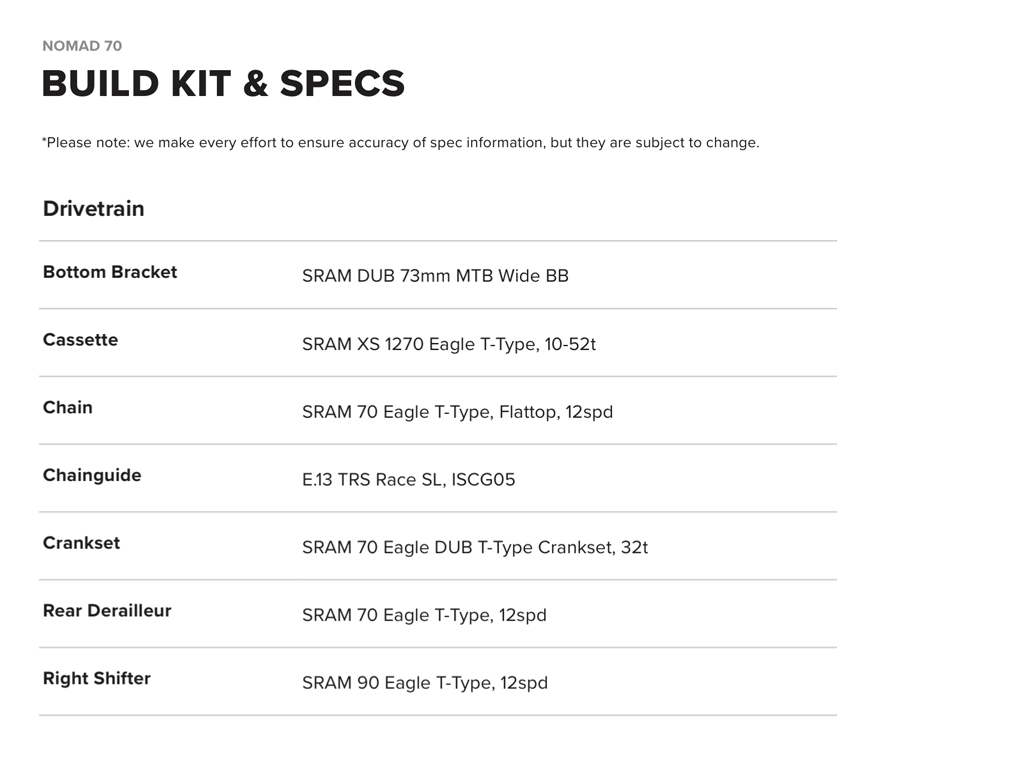
Task: Click the SRAM DUB 73mm MTB Wide BB spec
Action: tap(435, 276)
